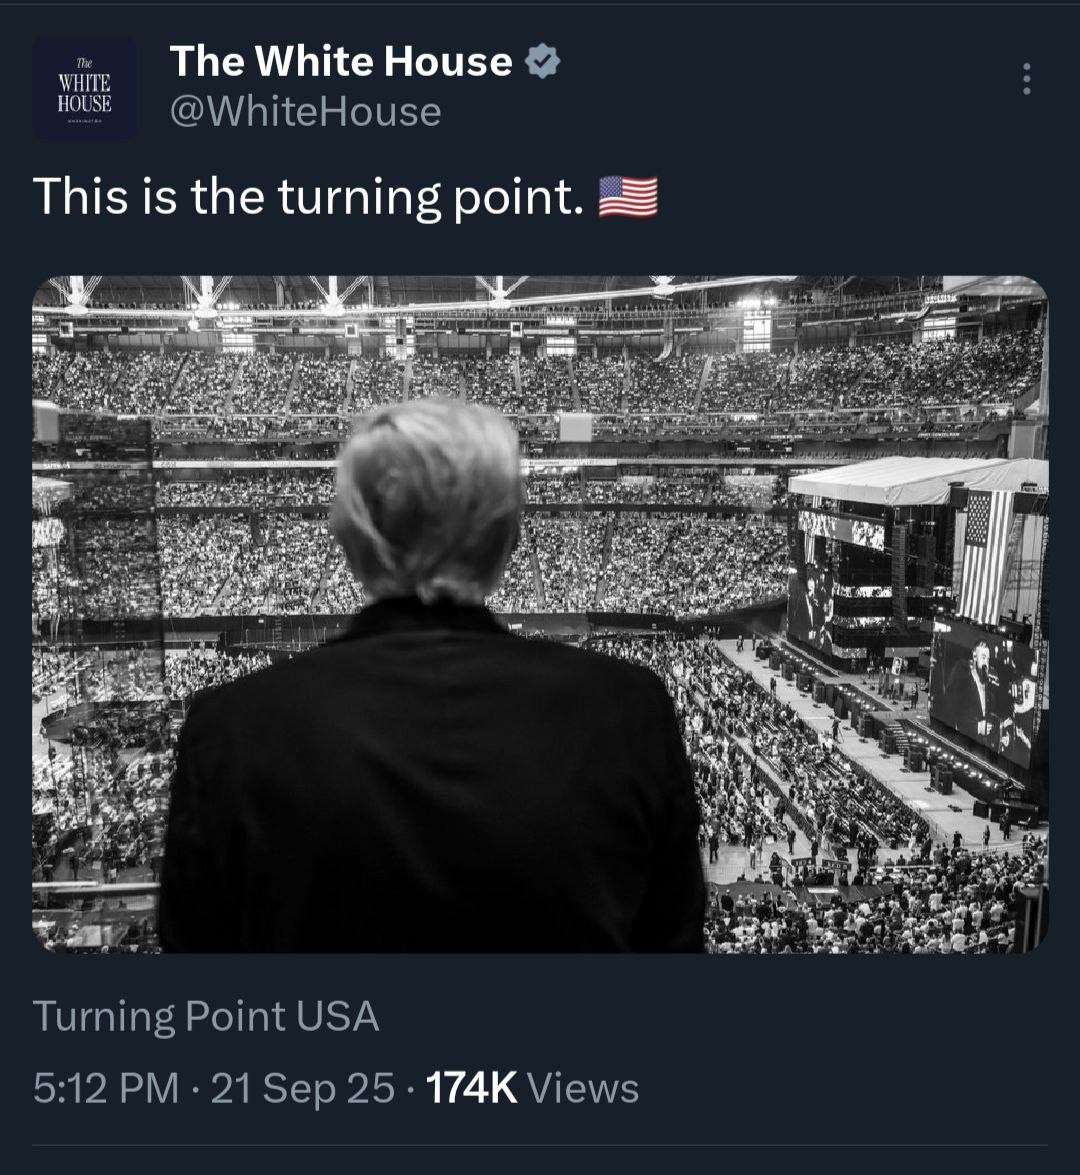Click the hanging American flag in the photo
1080x1175 pixels.
(x=985, y=556)
